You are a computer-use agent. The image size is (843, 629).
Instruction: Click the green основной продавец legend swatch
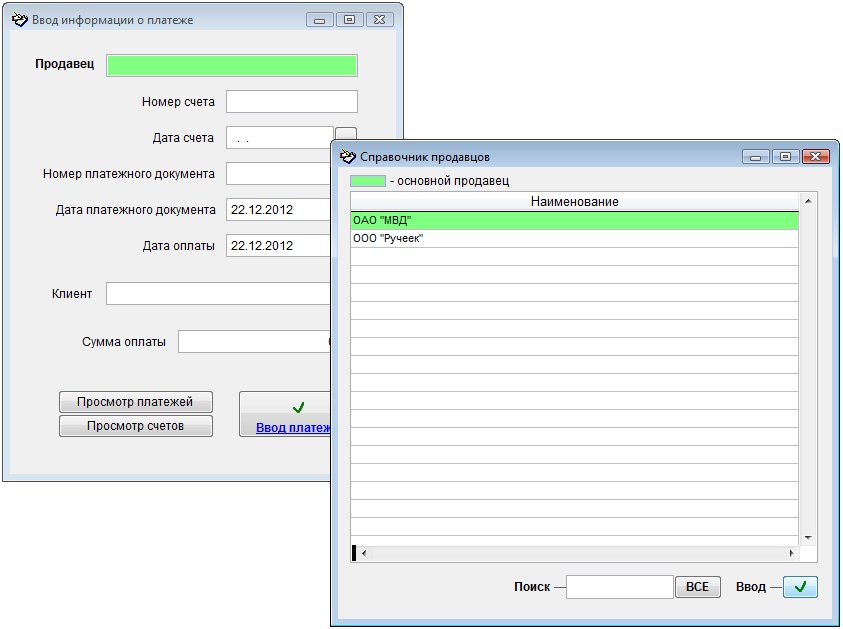368,181
